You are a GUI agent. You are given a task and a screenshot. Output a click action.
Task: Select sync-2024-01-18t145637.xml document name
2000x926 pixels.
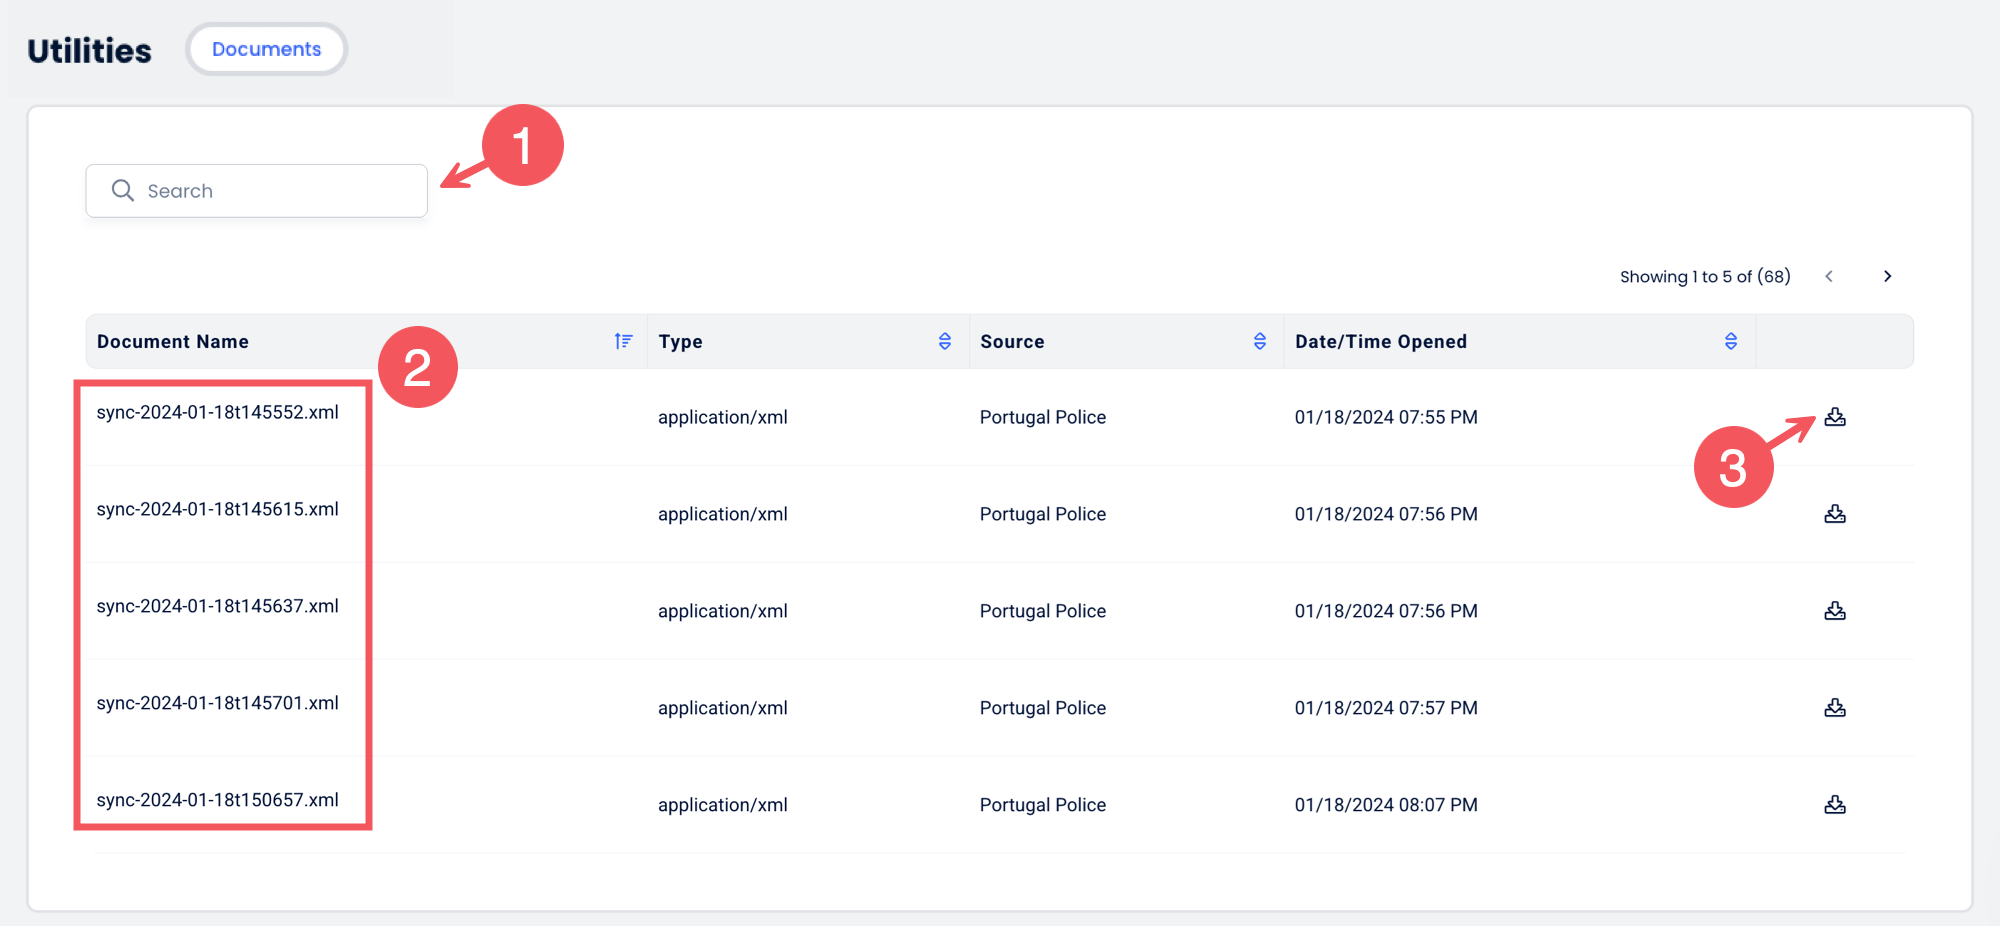pos(217,606)
